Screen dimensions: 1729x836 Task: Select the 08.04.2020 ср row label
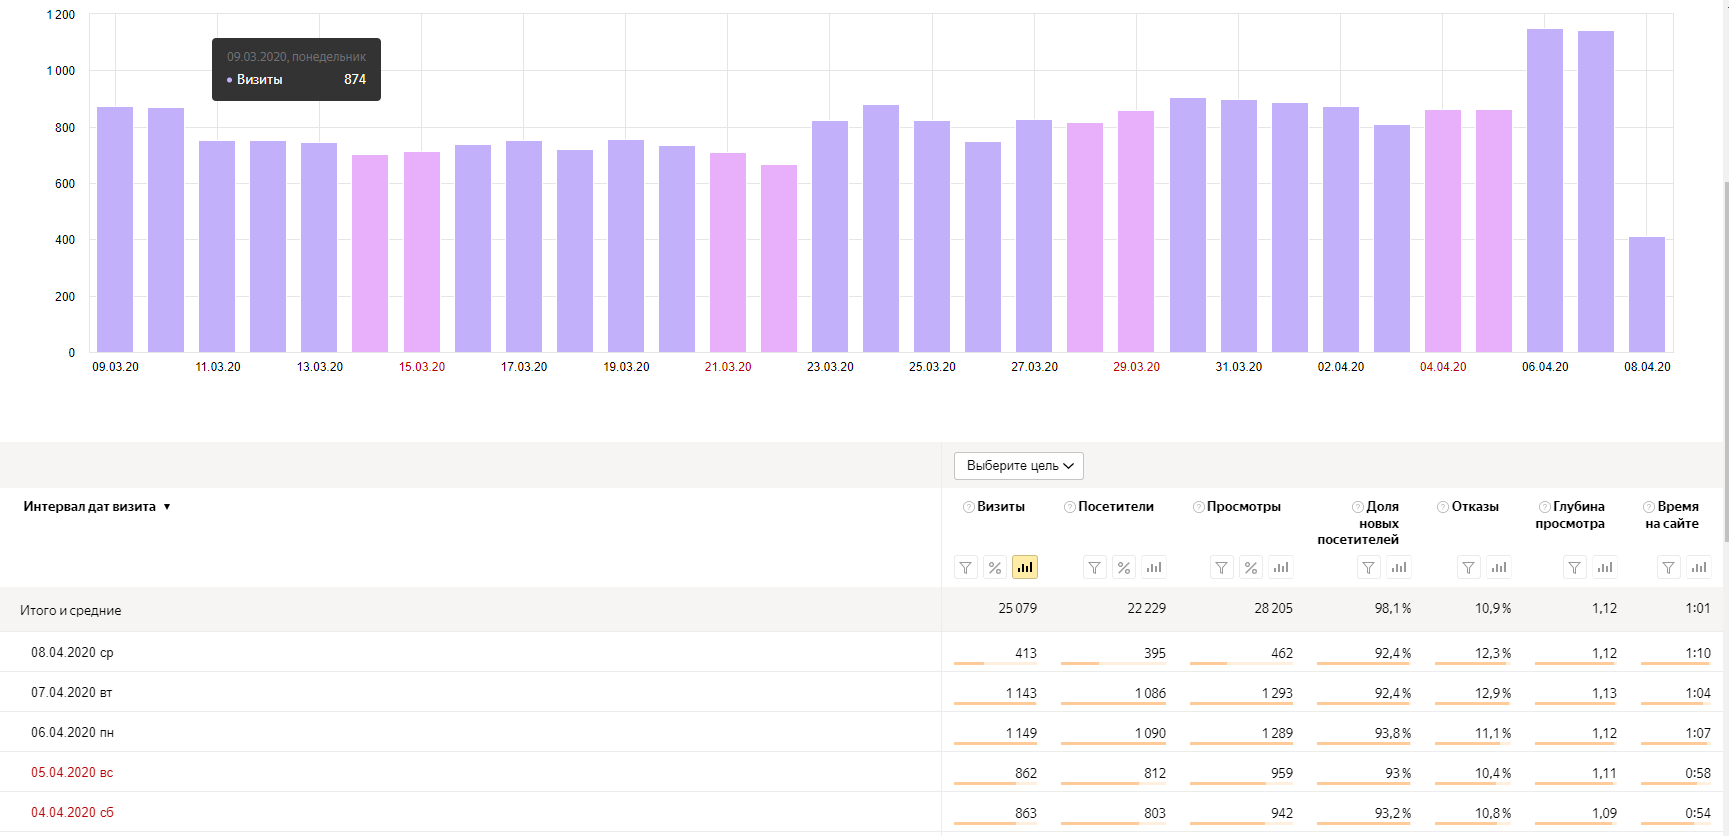point(72,653)
